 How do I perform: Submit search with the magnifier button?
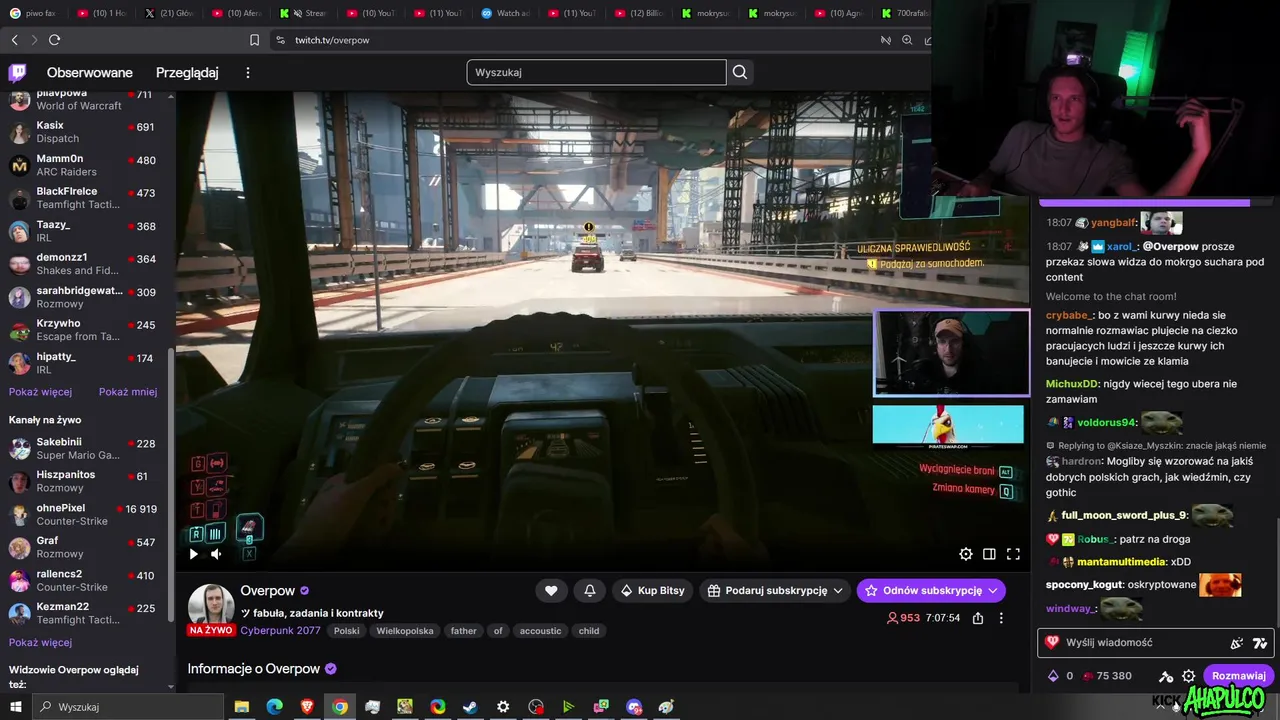pos(740,72)
